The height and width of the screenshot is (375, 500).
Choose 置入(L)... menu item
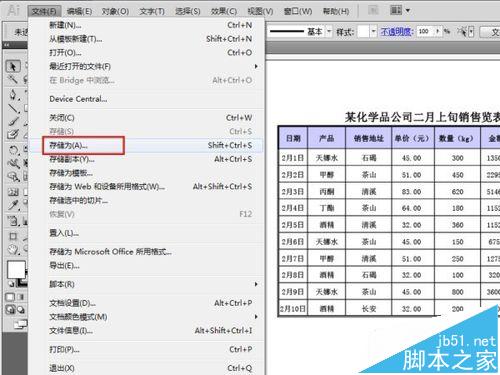pos(147,233)
